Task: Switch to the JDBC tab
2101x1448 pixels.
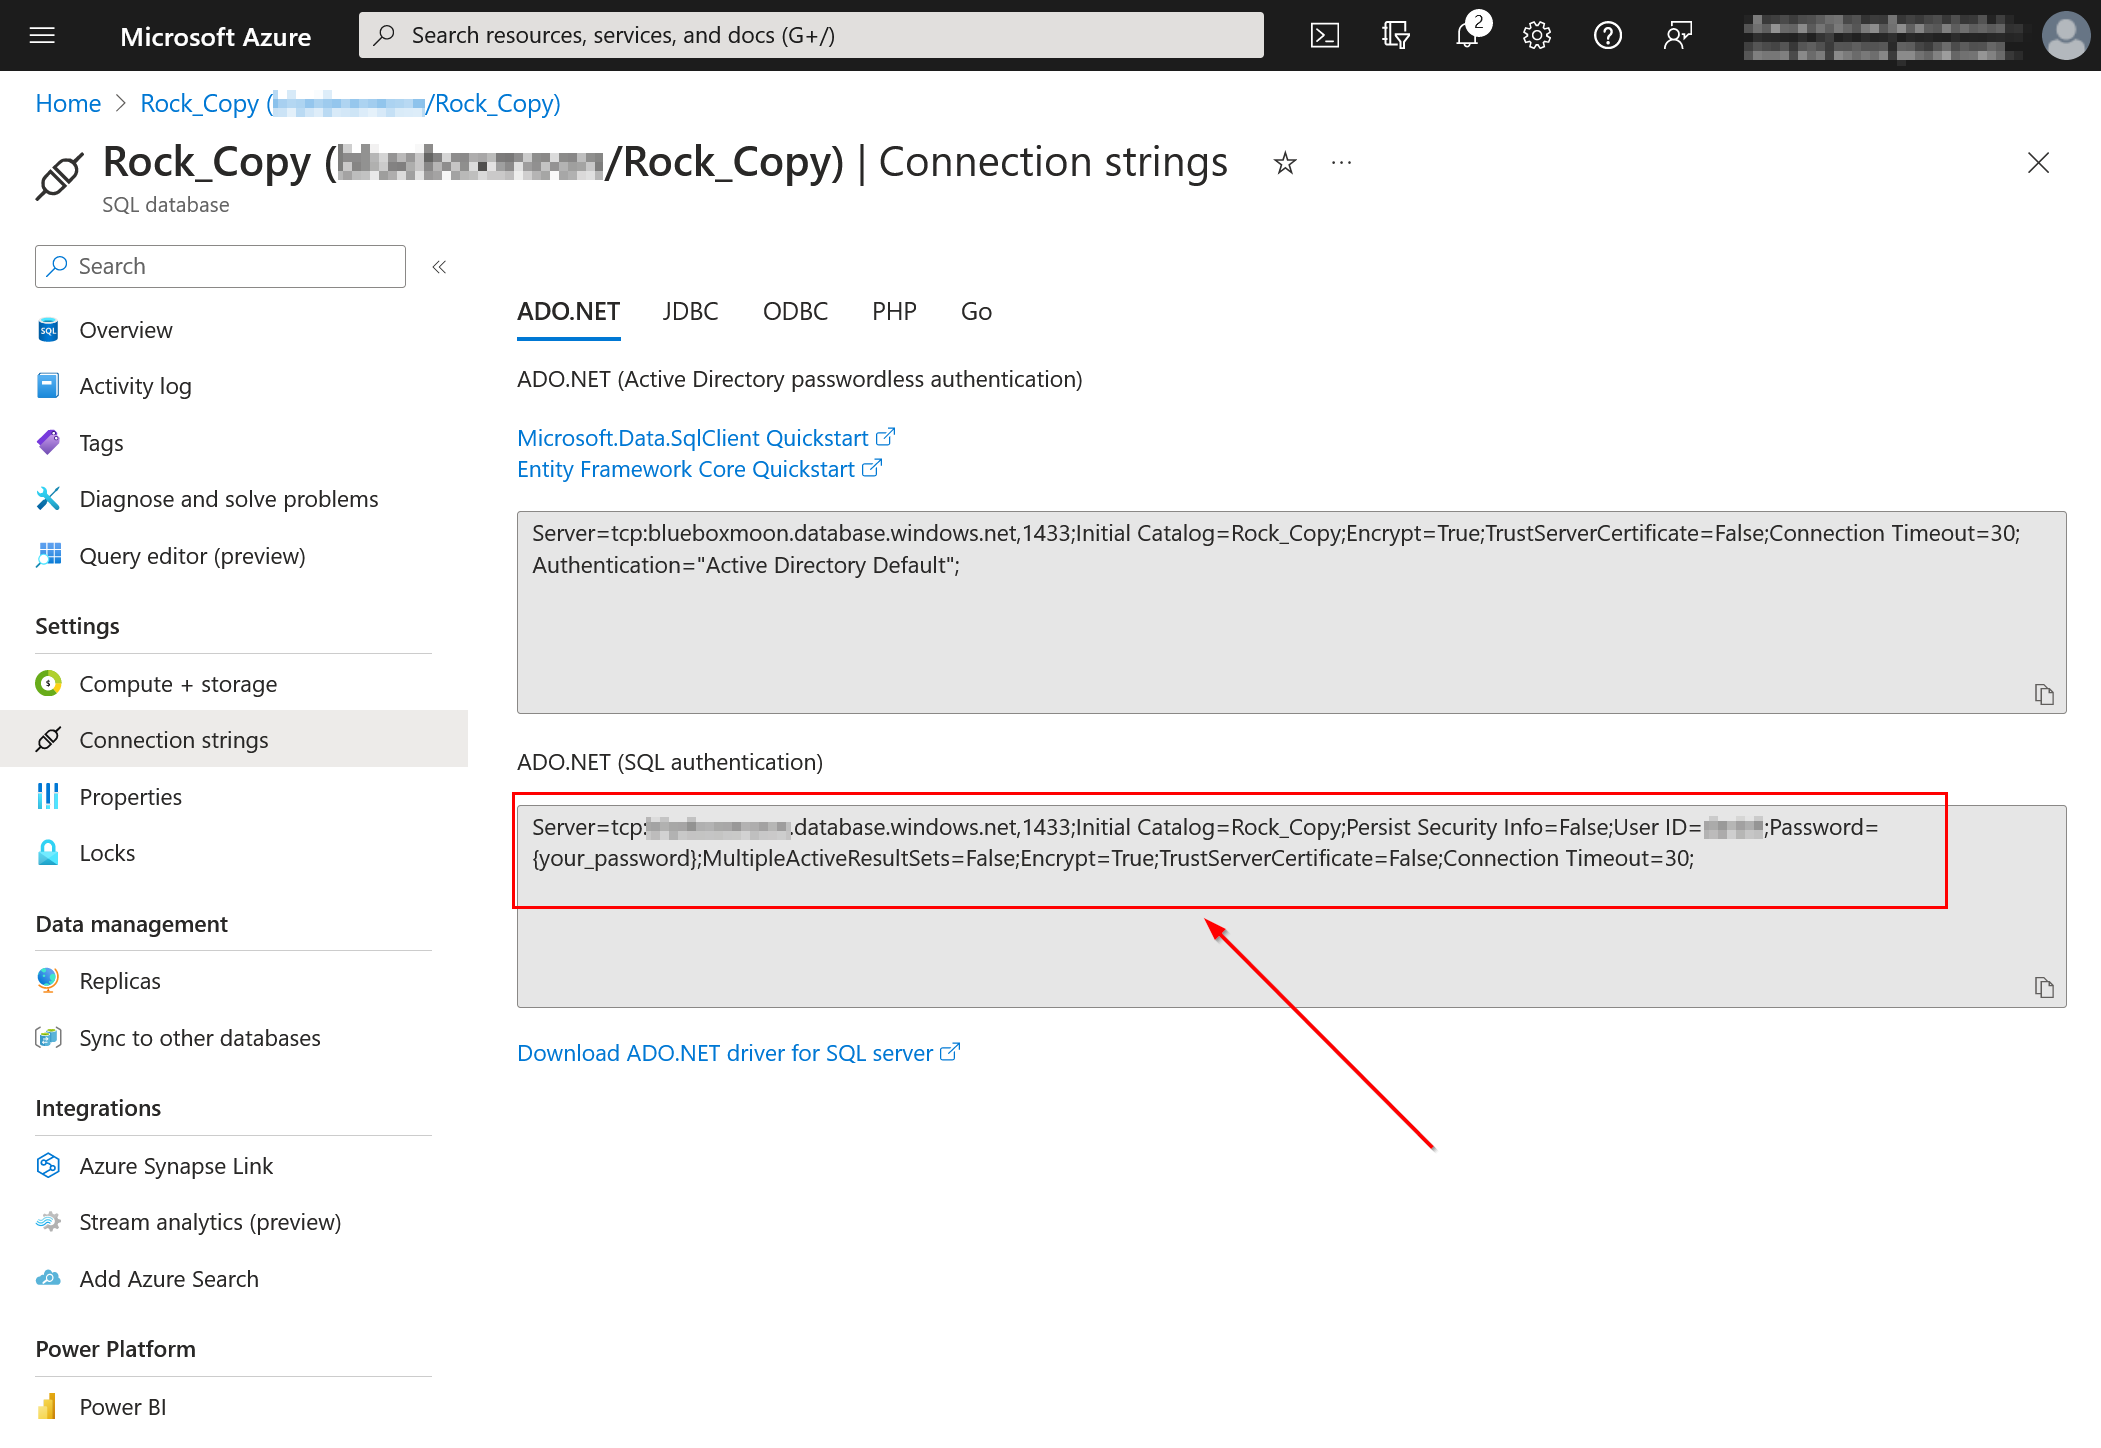Action: pos(690,312)
